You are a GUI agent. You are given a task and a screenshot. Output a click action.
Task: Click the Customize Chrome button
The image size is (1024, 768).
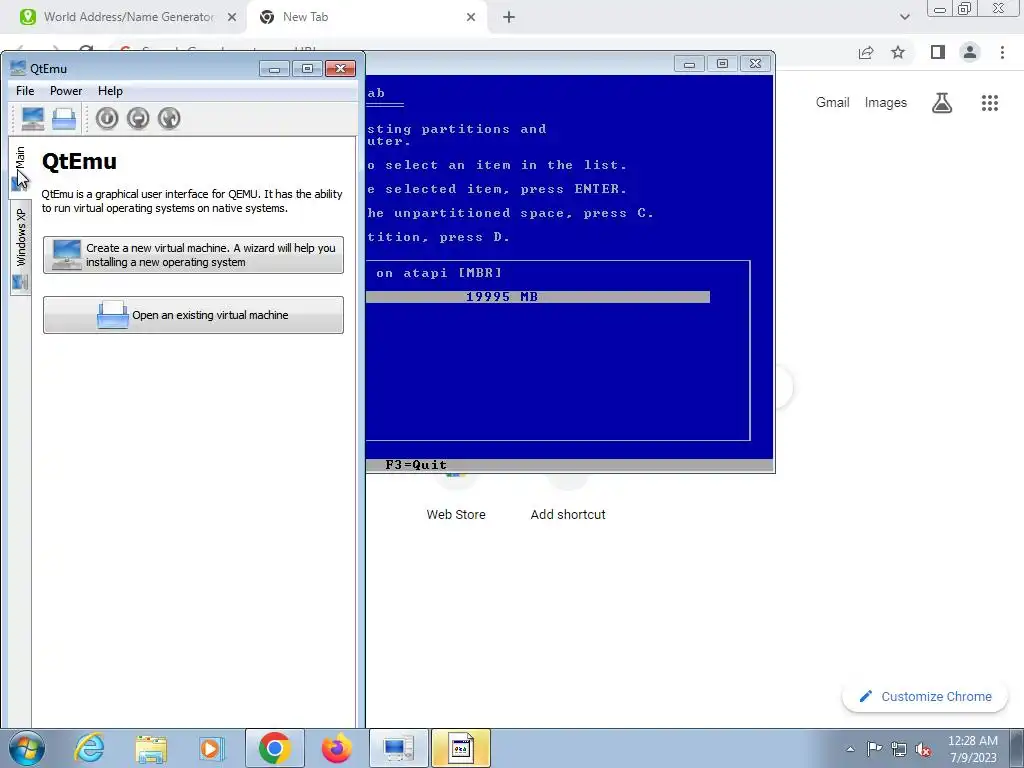pyautogui.click(x=925, y=697)
